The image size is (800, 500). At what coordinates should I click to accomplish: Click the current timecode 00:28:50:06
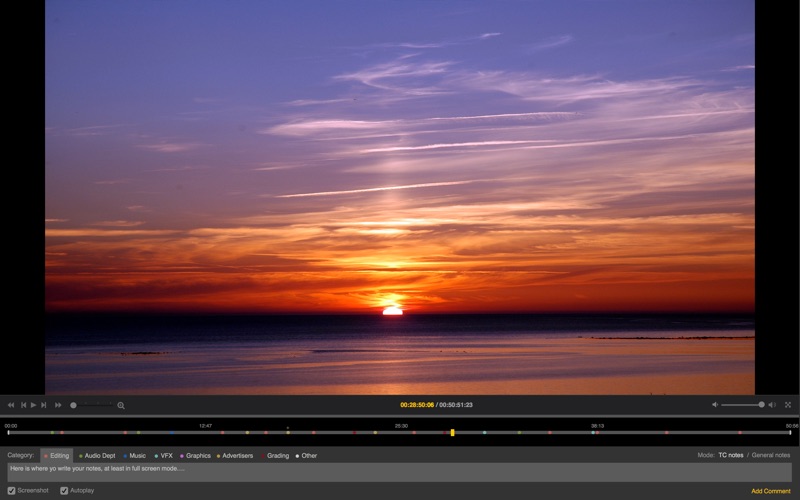pyautogui.click(x=417, y=405)
